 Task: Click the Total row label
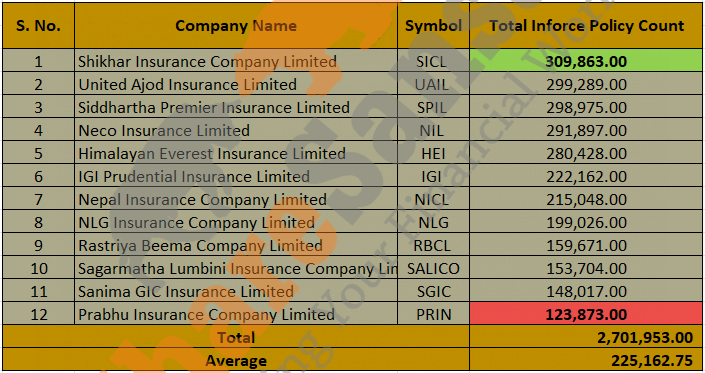[x=236, y=337]
